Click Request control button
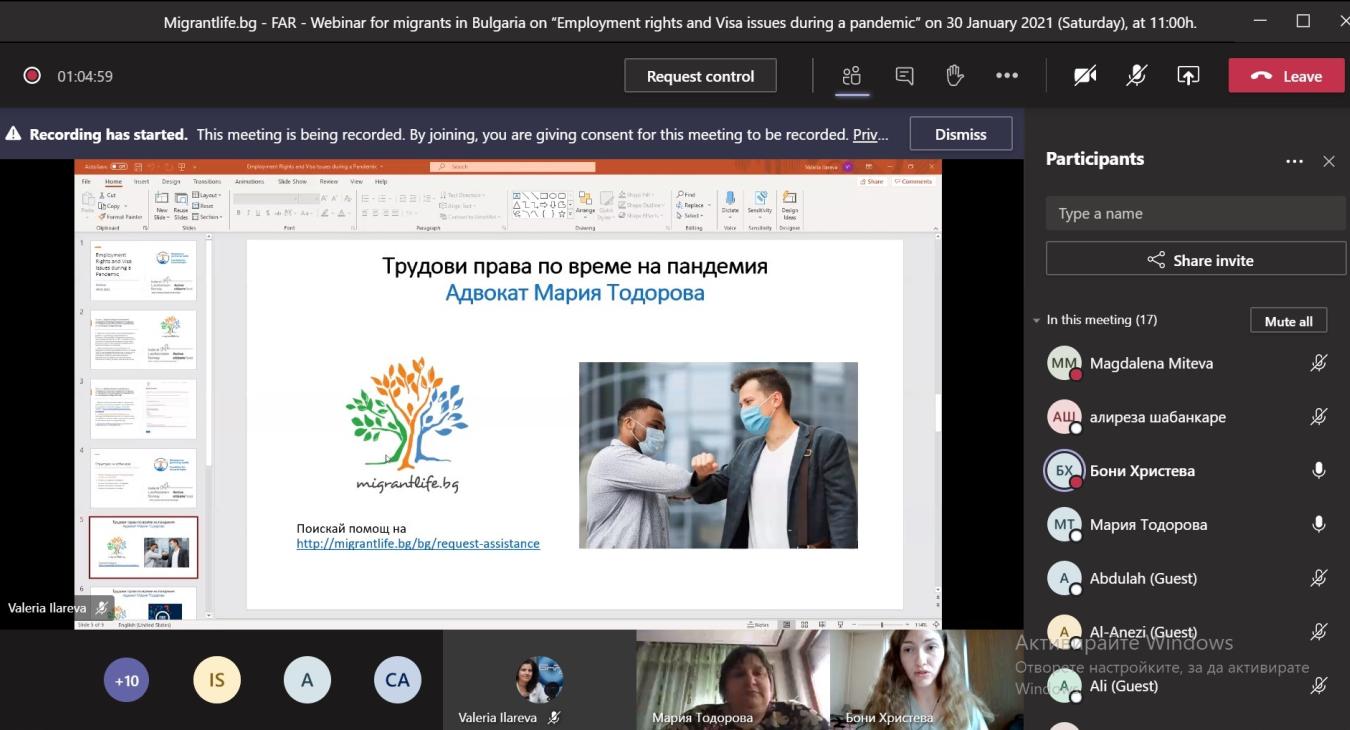 tap(700, 76)
